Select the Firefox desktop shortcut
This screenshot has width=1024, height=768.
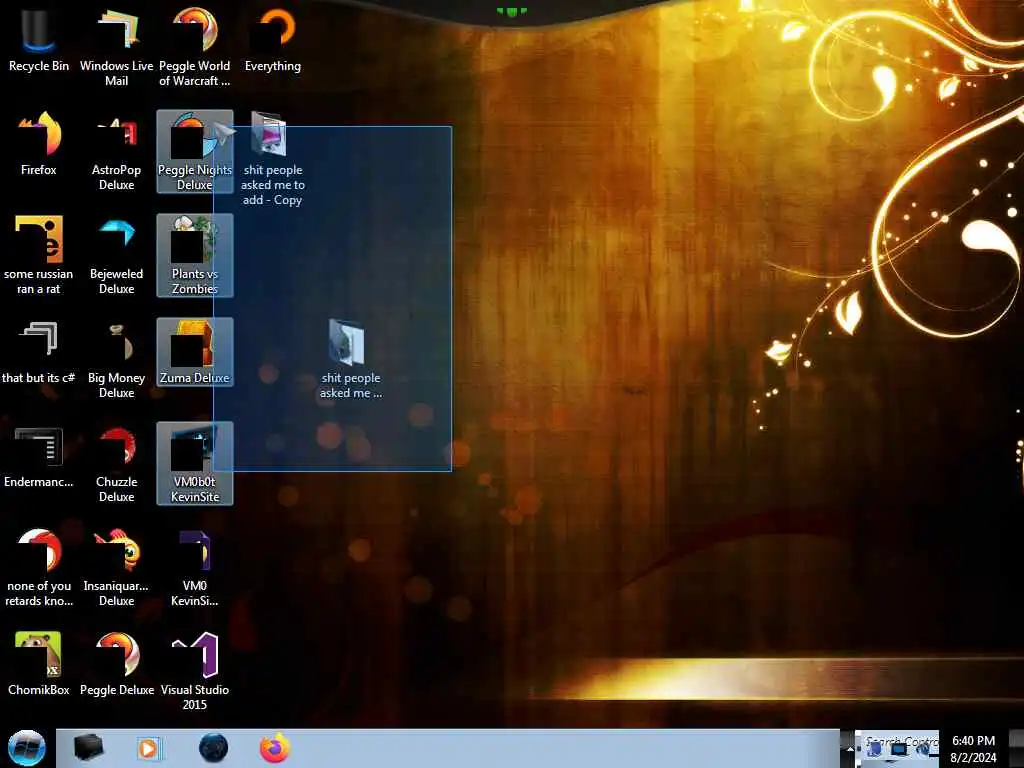click(39, 145)
